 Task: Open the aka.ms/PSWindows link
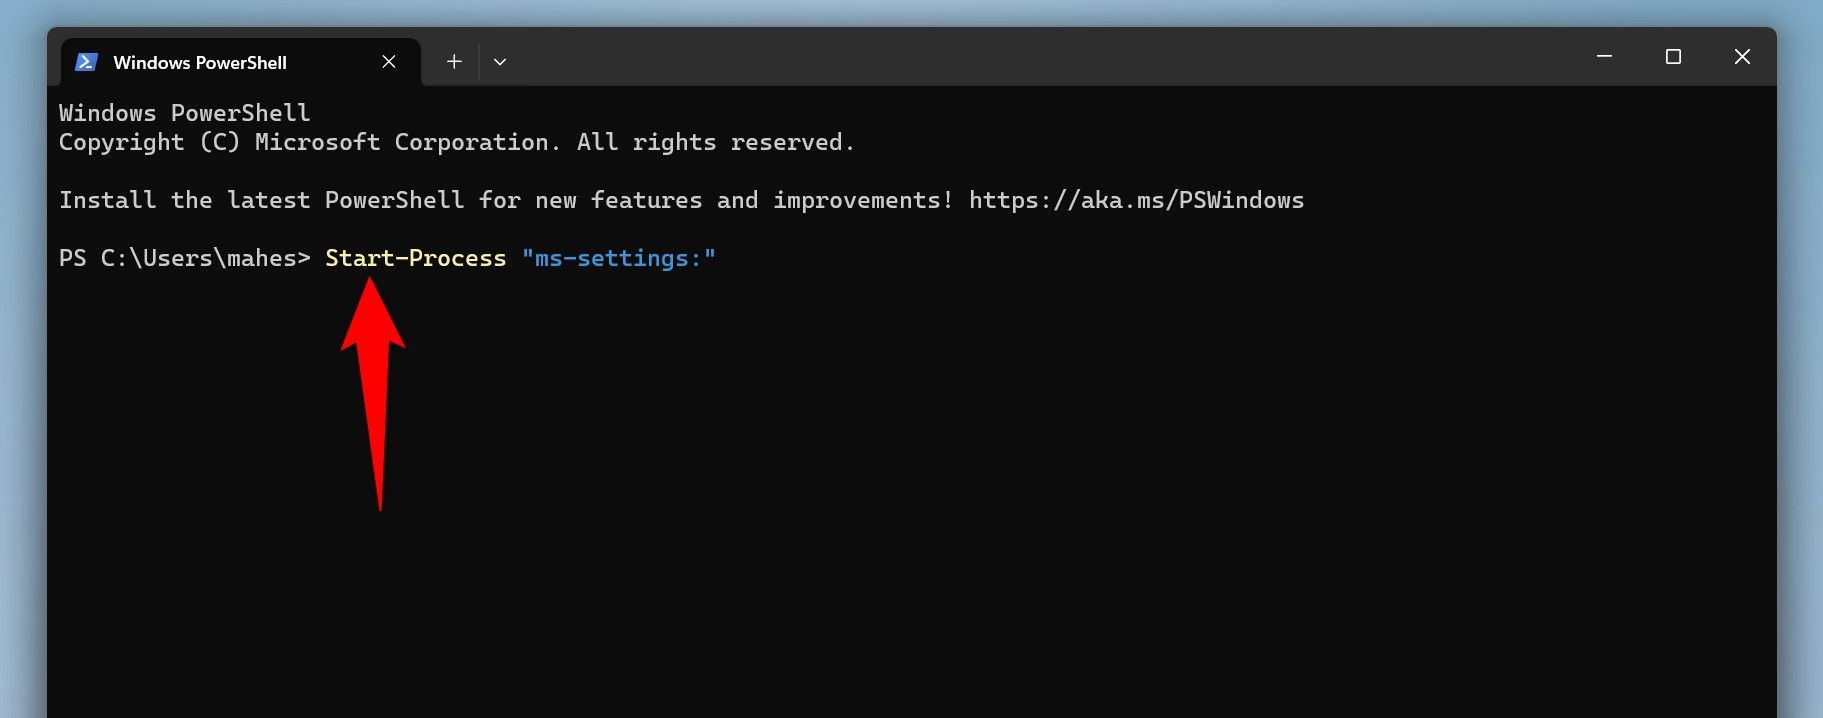pyautogui.click(x=1136, y=200)
